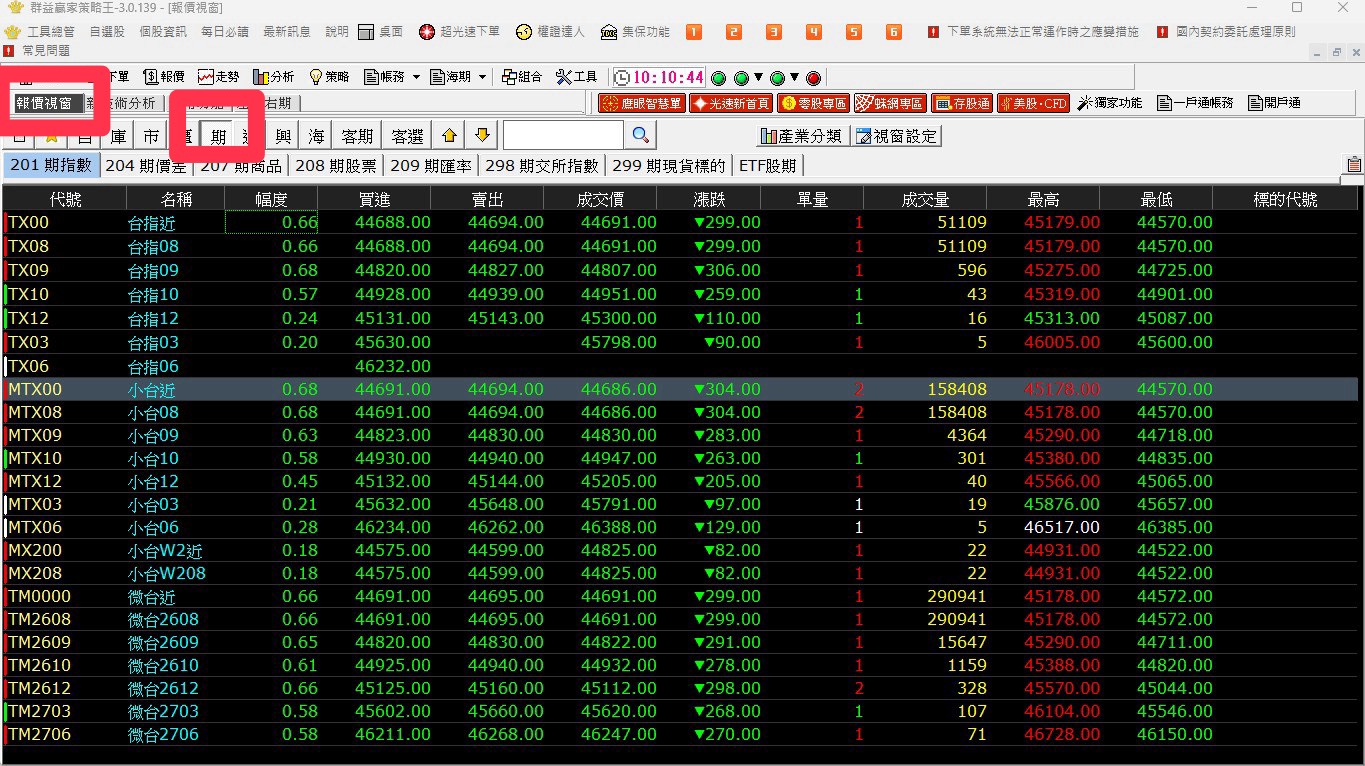Open the 工具總管 menu
The width and height of the screenshot is (1365, 766).
pyautogui.click(x=50, y=32)
